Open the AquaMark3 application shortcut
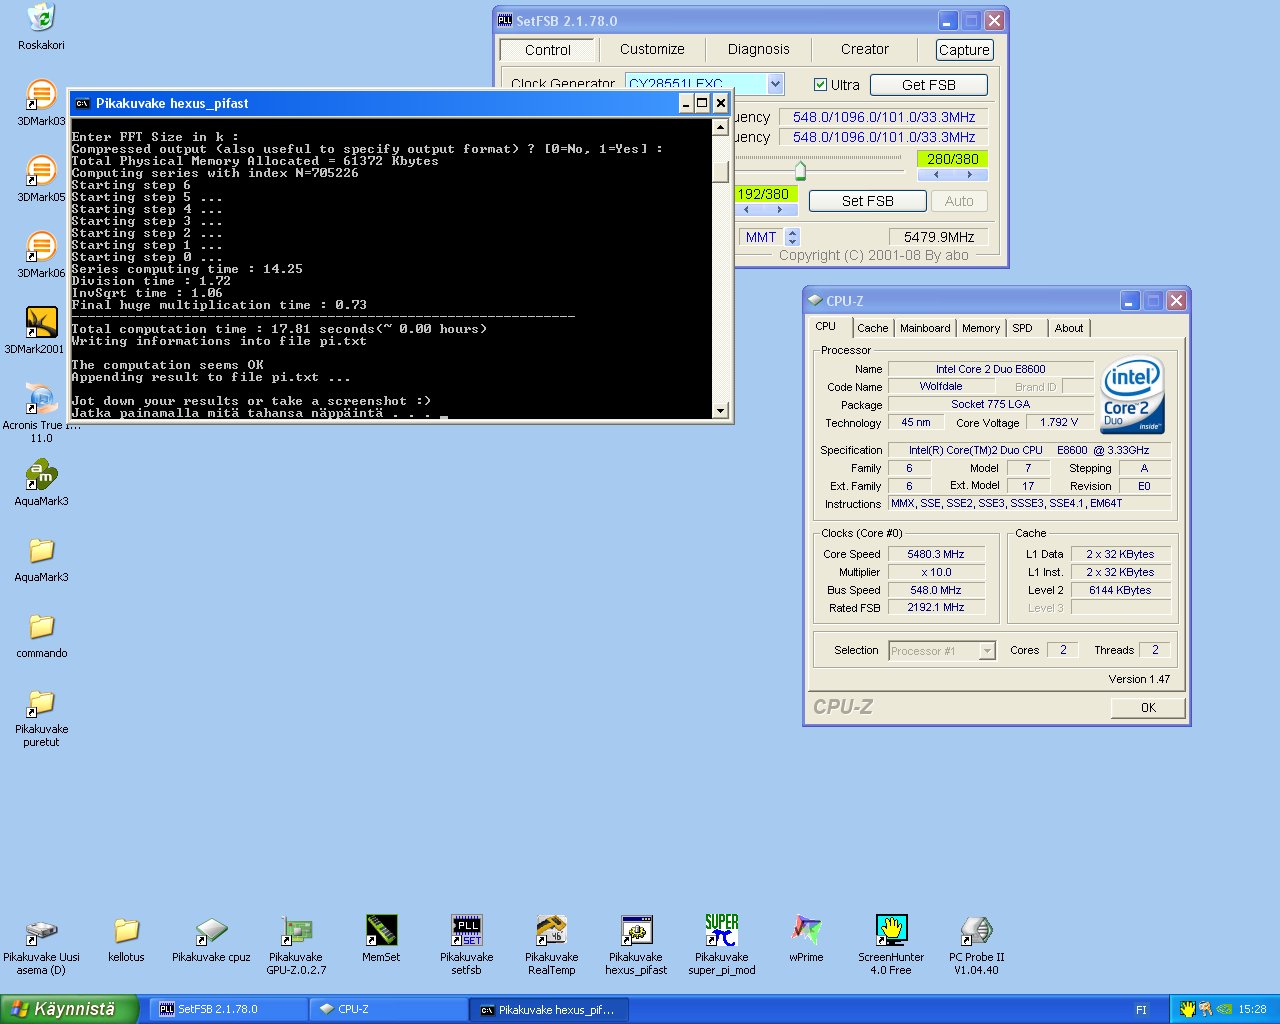The height and width of the screenshot is (1024, 1280). tap(41, 483)
